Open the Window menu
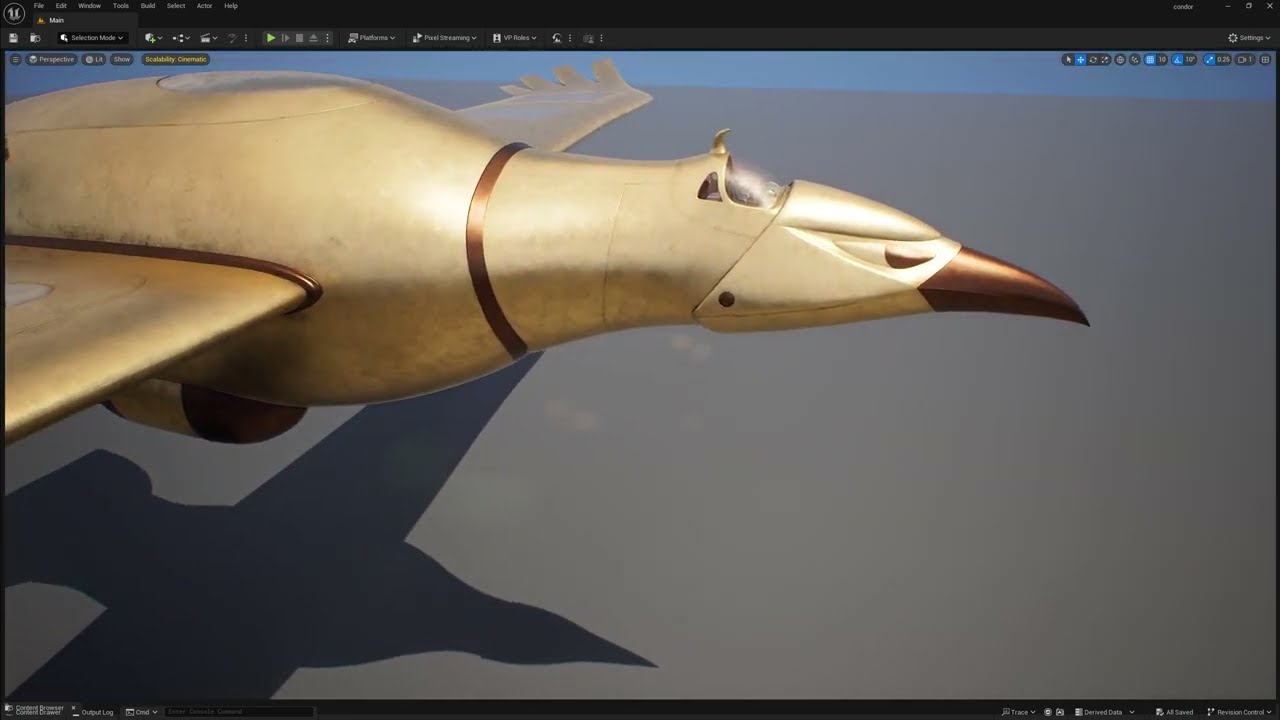 click(89, 6)
